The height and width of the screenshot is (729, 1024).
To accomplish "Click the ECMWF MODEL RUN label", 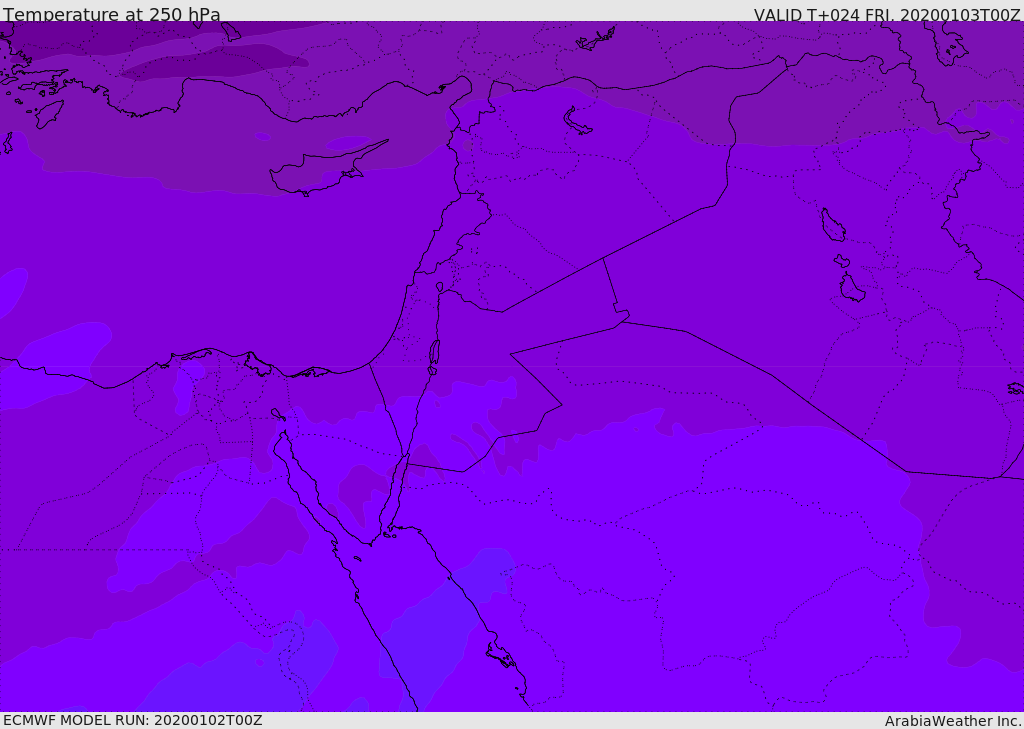I will [132, 720].
